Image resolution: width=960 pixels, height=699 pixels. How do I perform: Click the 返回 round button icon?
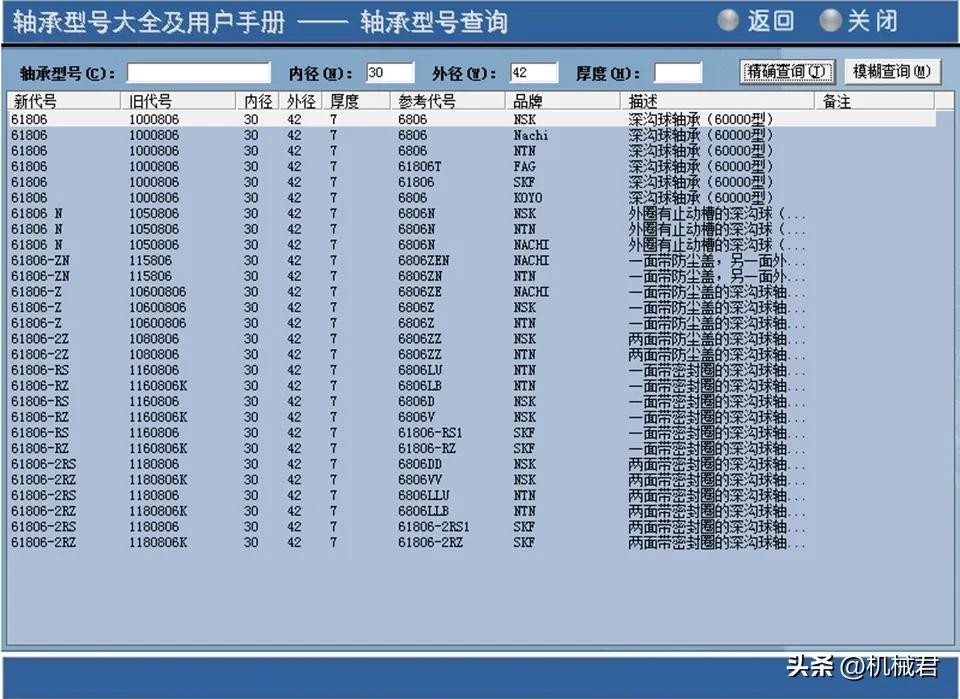pyautogui.click(x=729, y=20)
